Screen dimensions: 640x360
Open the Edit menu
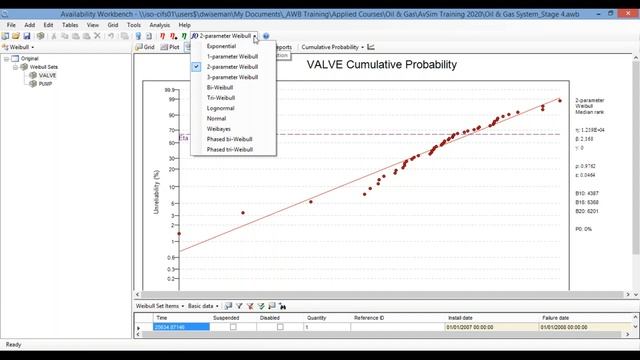click(x=48, y=25)
